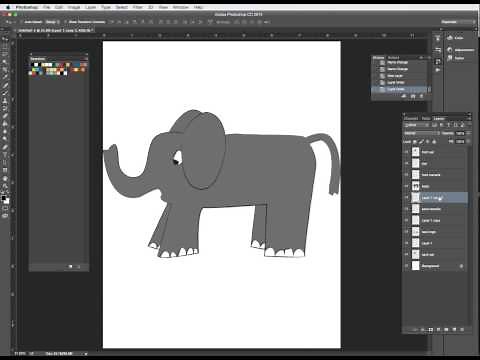Choose the Path Selection tool
Viewport: 480px width, 360px height.
tap(5, 163)
